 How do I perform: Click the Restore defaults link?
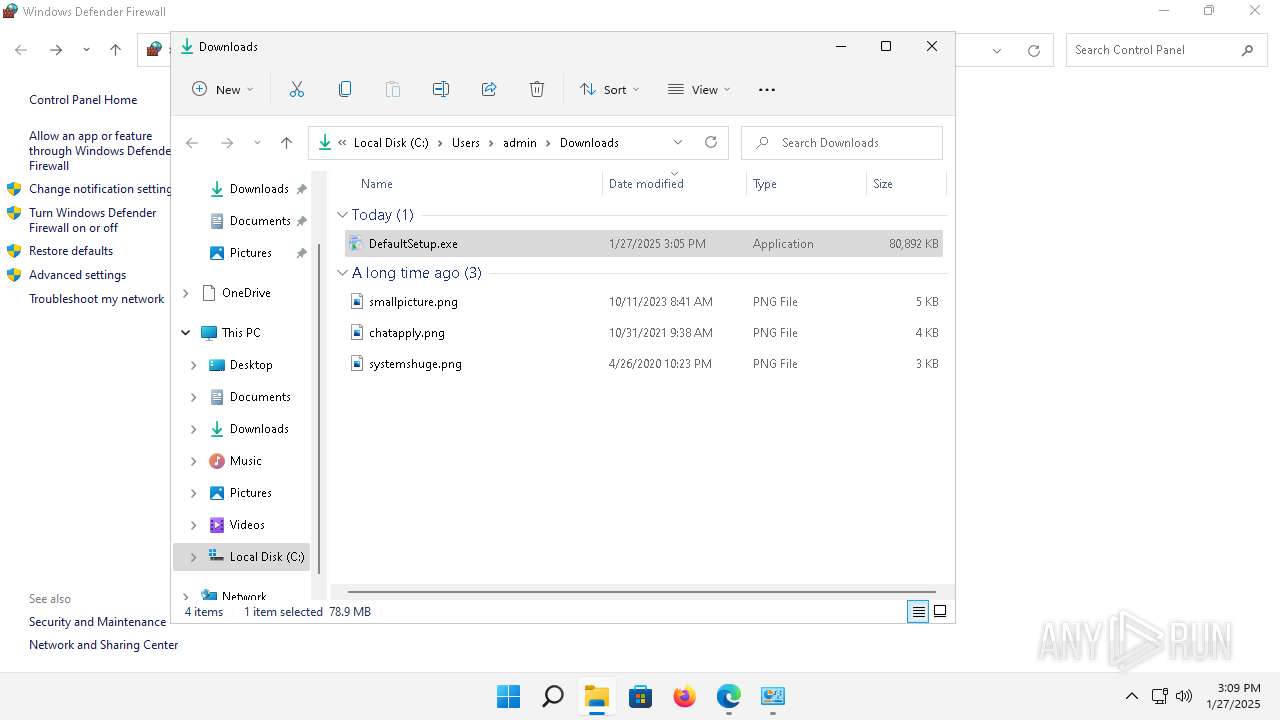[x=71, y=251]
